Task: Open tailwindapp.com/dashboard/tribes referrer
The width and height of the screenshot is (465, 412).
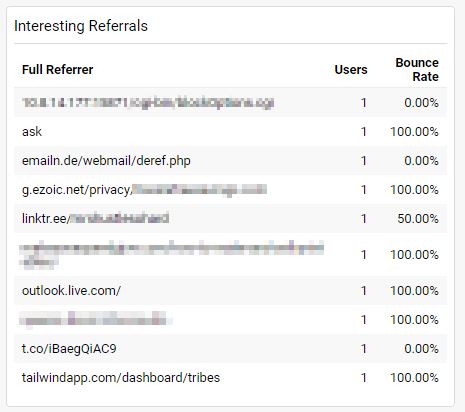Action: pos(121,378)
